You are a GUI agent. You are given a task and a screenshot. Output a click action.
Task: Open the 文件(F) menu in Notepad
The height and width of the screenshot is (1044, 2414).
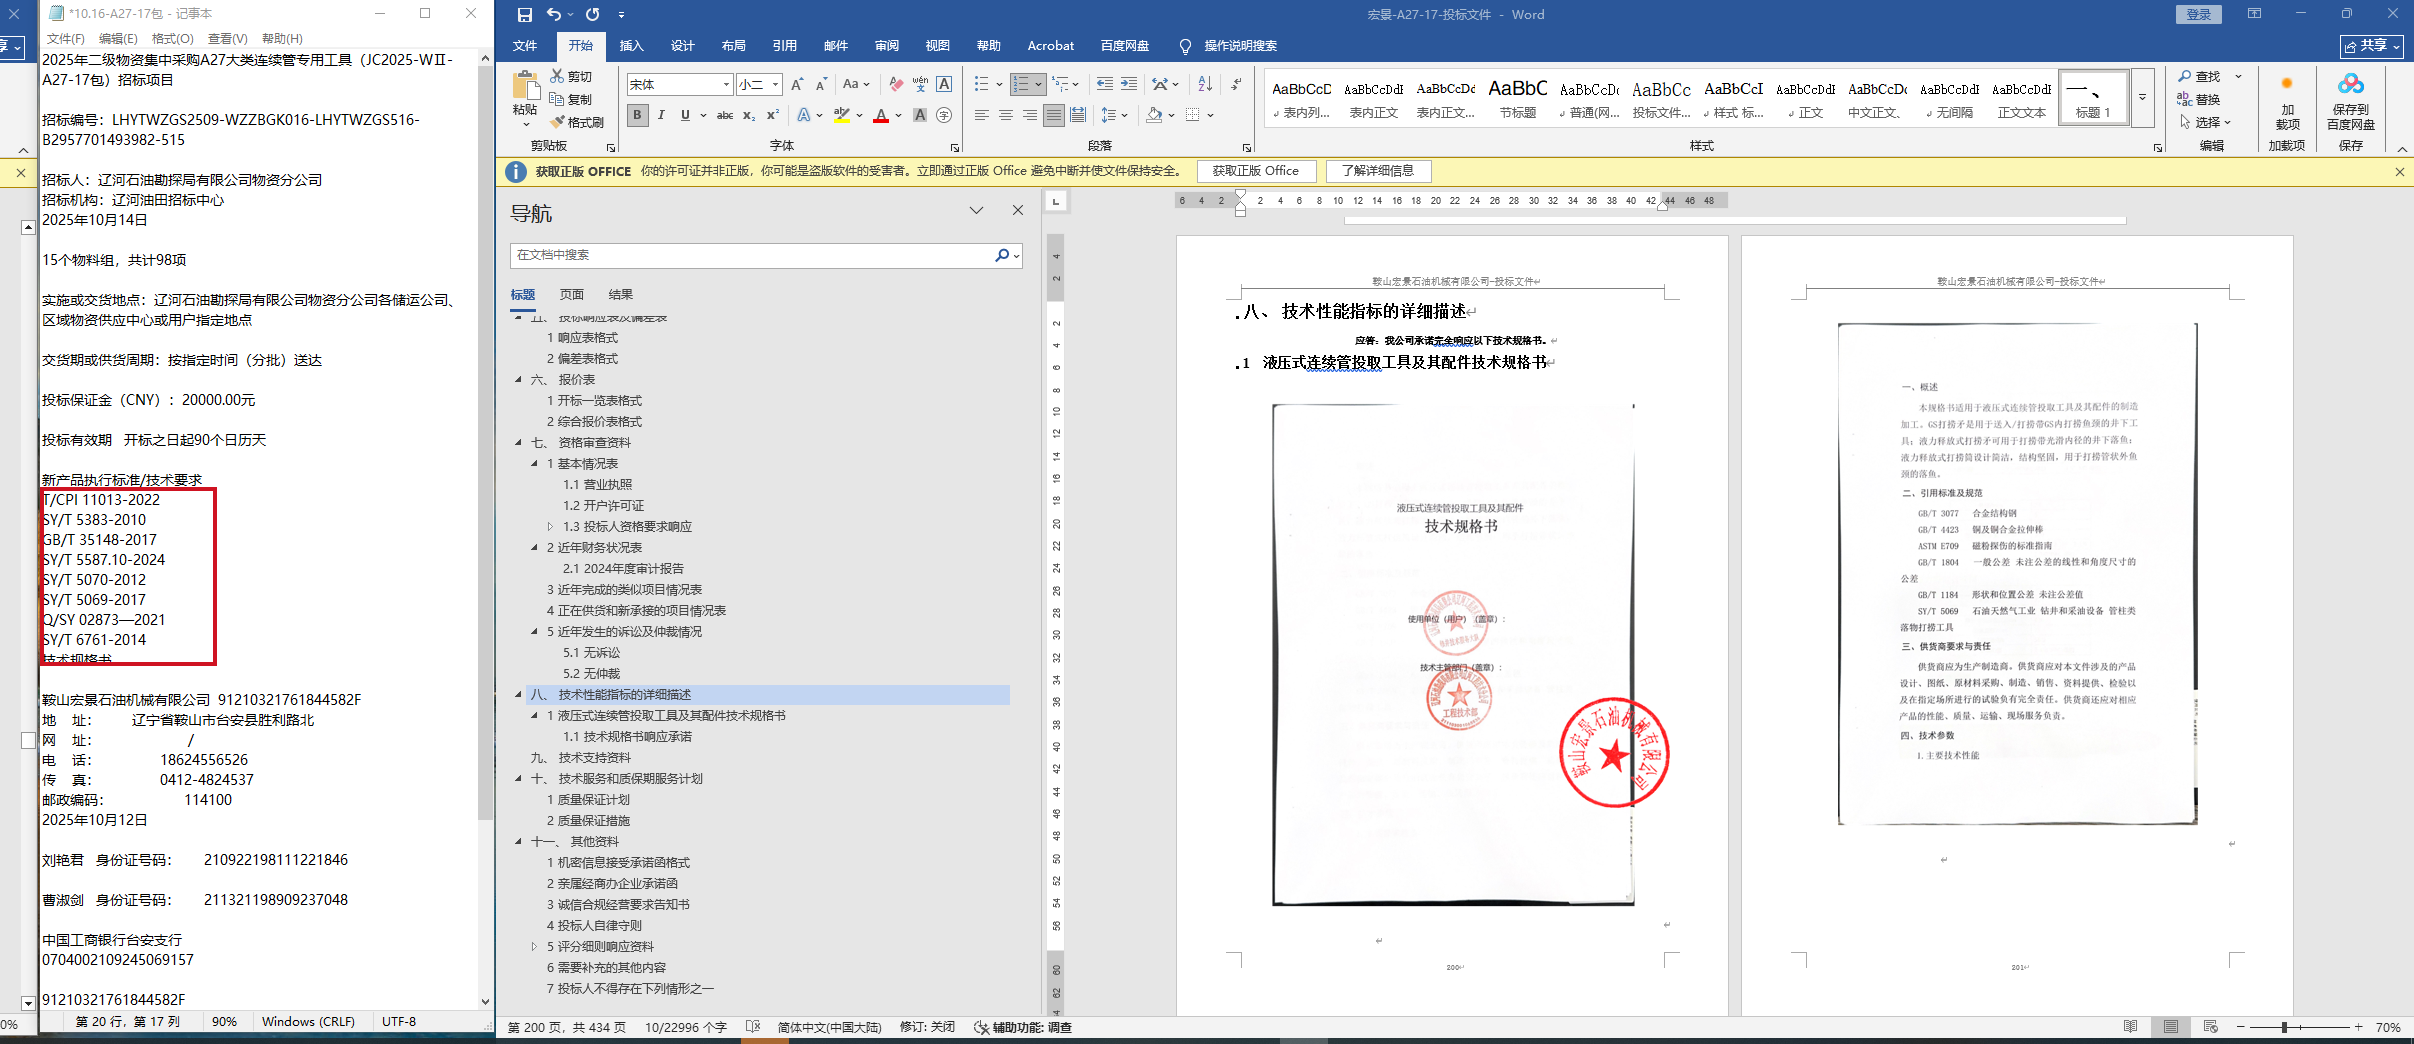tap(65, 38)
